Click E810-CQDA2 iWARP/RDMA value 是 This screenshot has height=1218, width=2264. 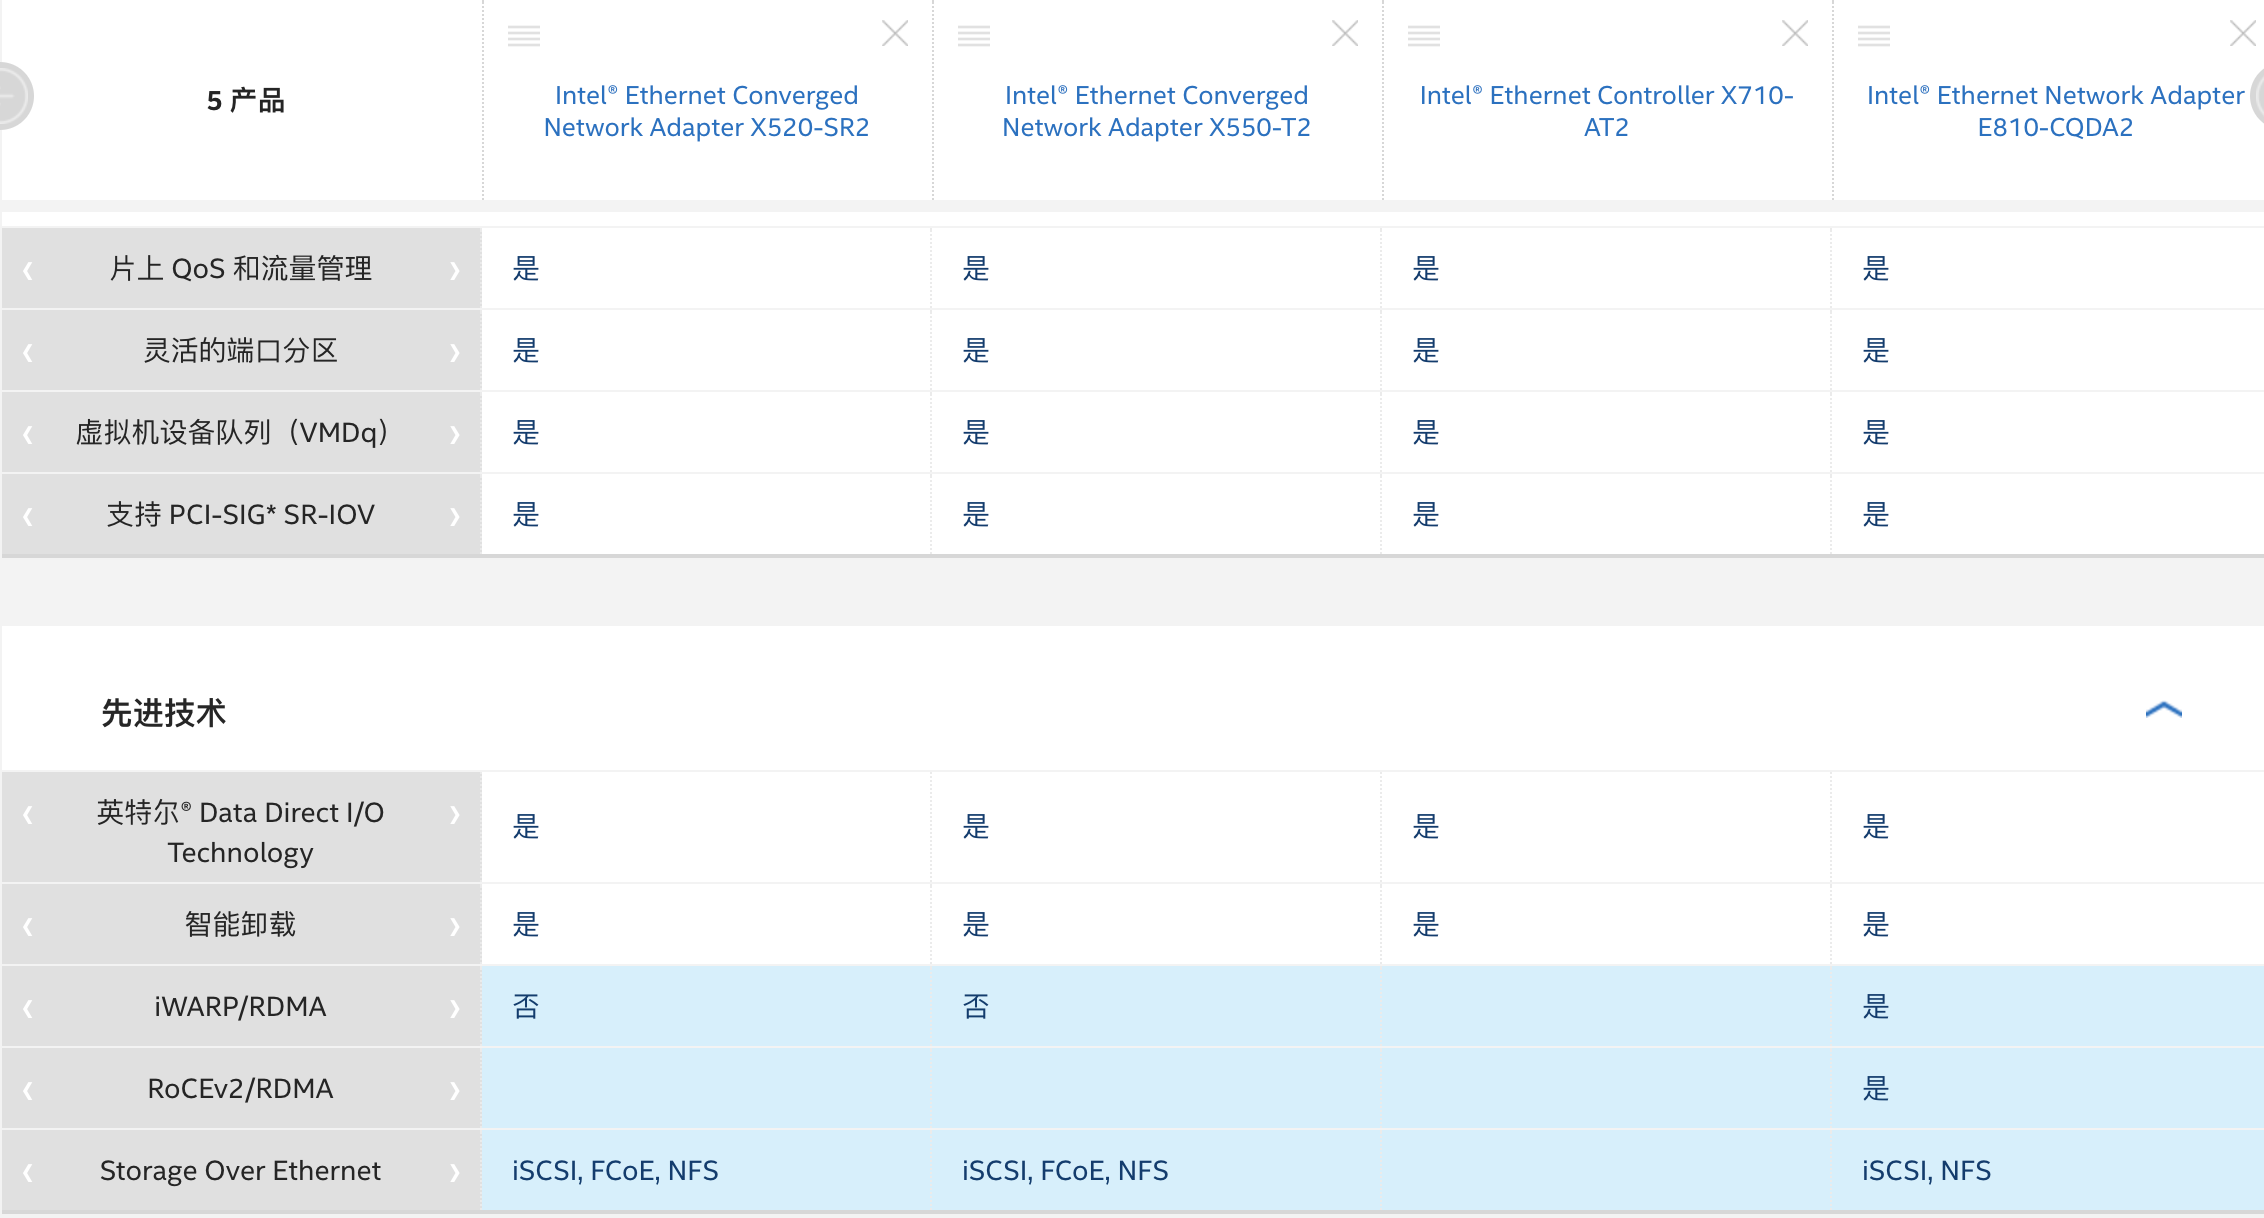1876,1006
